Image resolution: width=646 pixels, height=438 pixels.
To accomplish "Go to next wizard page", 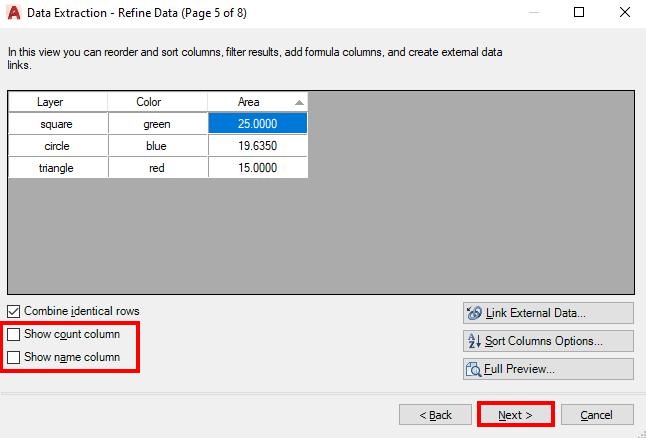I will point(515,415).
